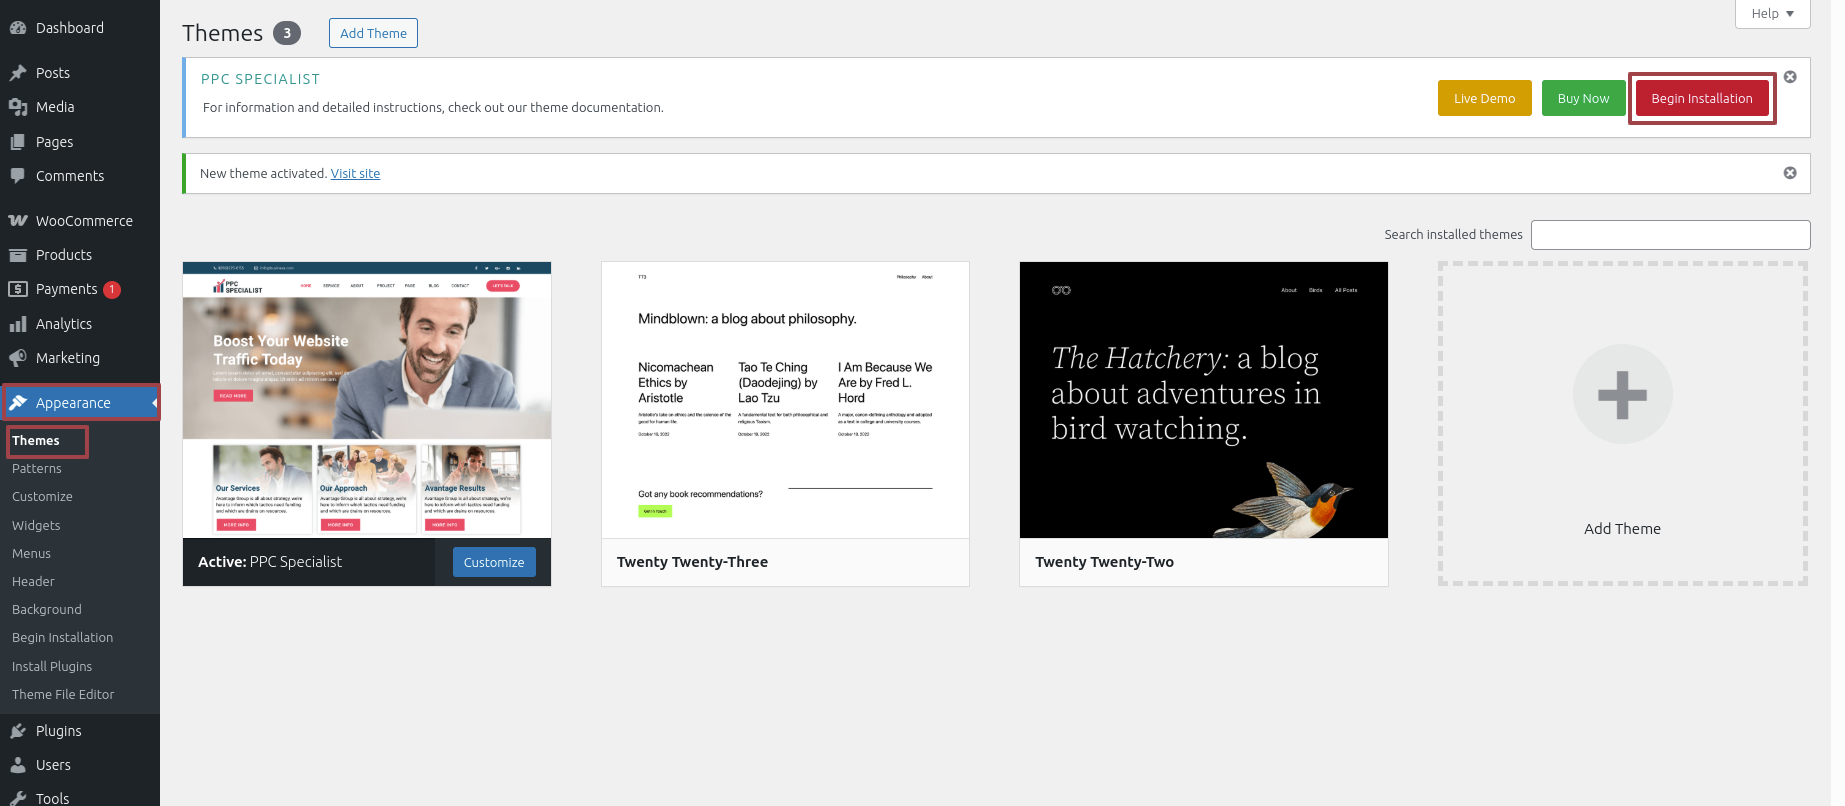Focus the Search installed themes field
This screenshot has width=1845, height=806.
point(1670,235)
